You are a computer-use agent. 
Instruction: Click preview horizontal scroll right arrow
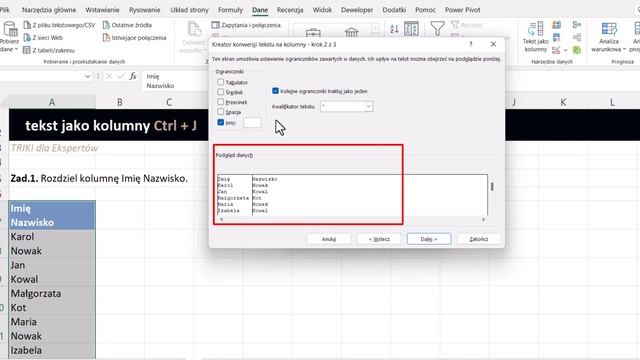(484, 219)
